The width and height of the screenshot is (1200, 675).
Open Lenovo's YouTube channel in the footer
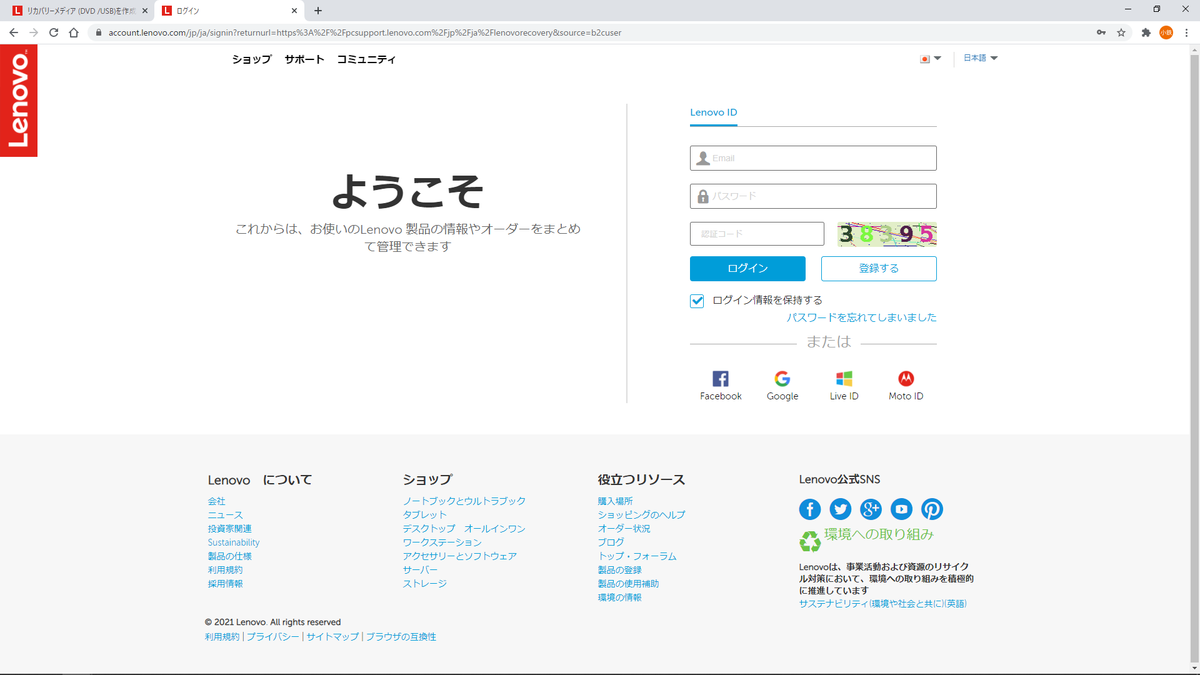click(901, 509)
